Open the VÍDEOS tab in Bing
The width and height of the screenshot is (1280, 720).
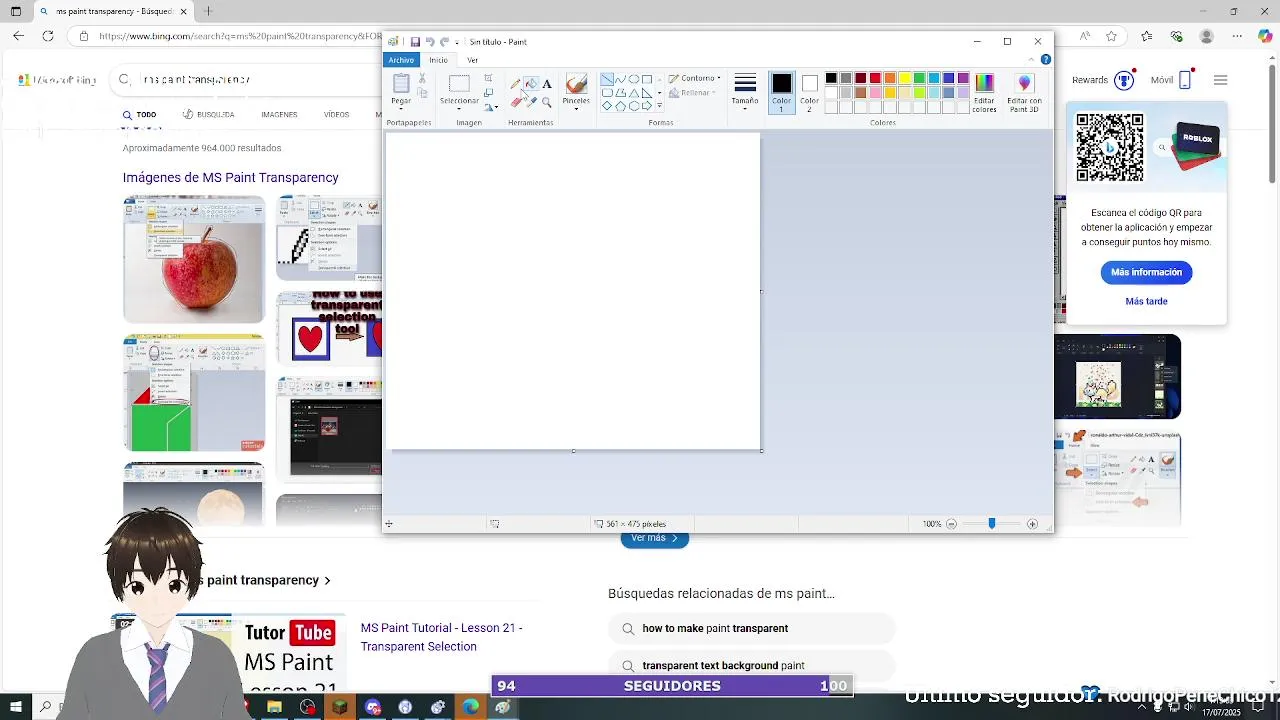[336, 115]
